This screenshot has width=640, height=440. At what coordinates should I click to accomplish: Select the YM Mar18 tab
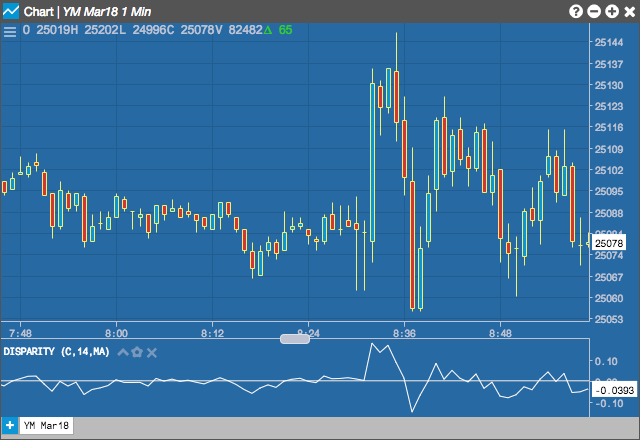point(46,425)
